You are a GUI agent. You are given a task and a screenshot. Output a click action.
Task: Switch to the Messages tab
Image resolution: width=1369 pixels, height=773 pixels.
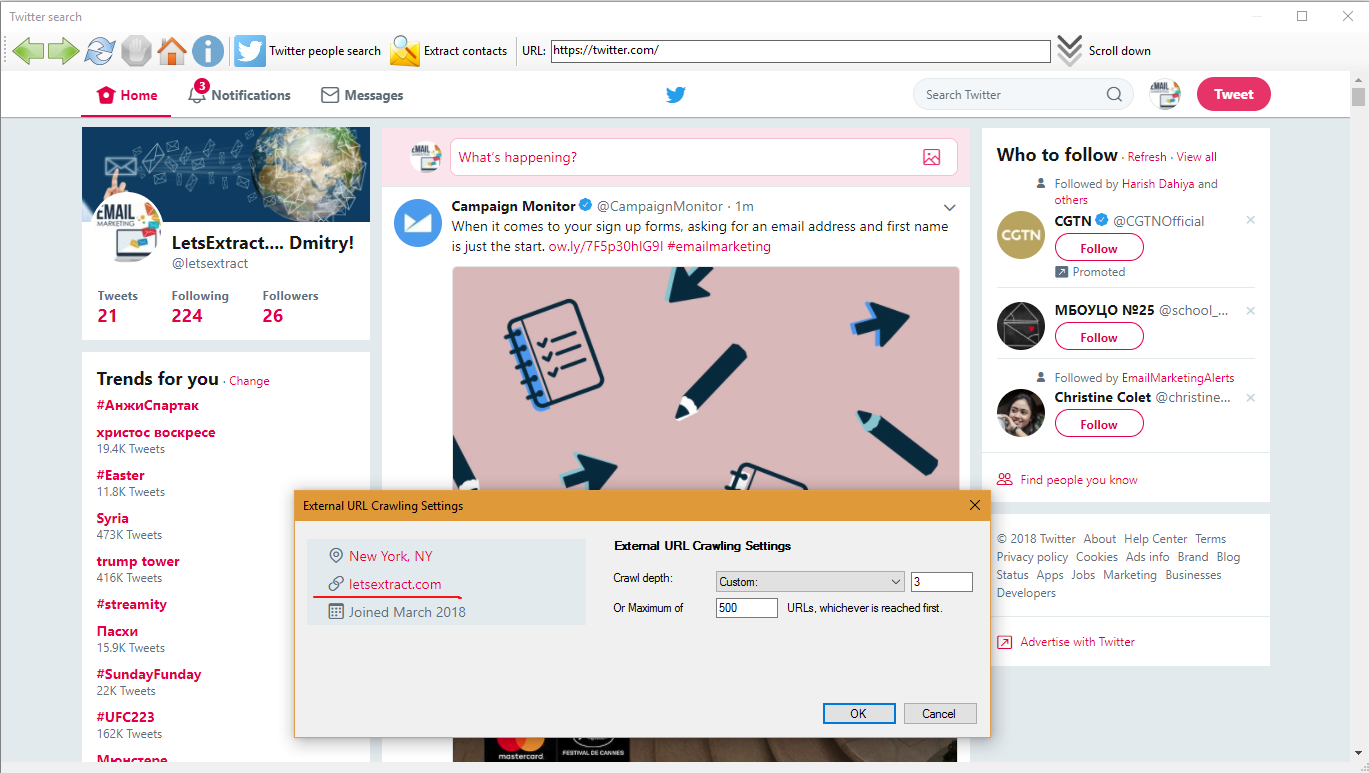[362, 95]
